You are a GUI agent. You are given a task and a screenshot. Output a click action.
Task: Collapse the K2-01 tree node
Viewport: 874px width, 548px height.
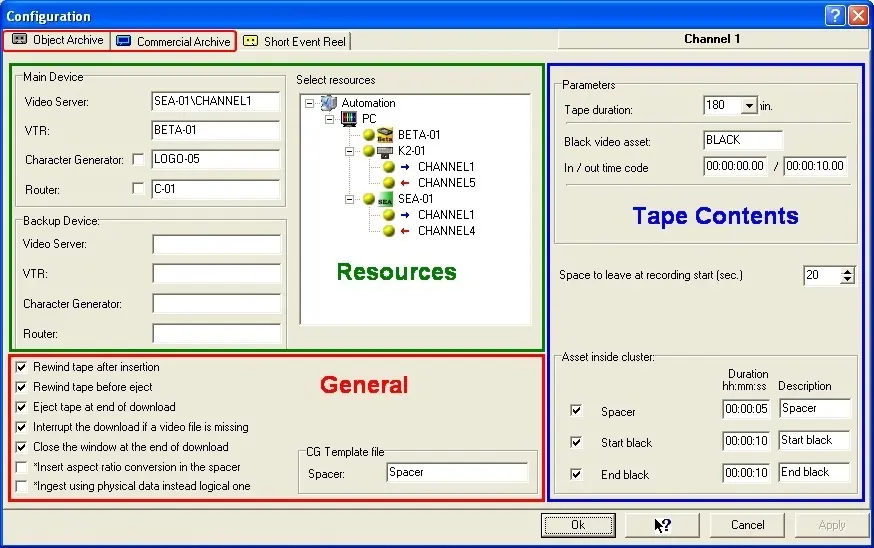[350, 151]
